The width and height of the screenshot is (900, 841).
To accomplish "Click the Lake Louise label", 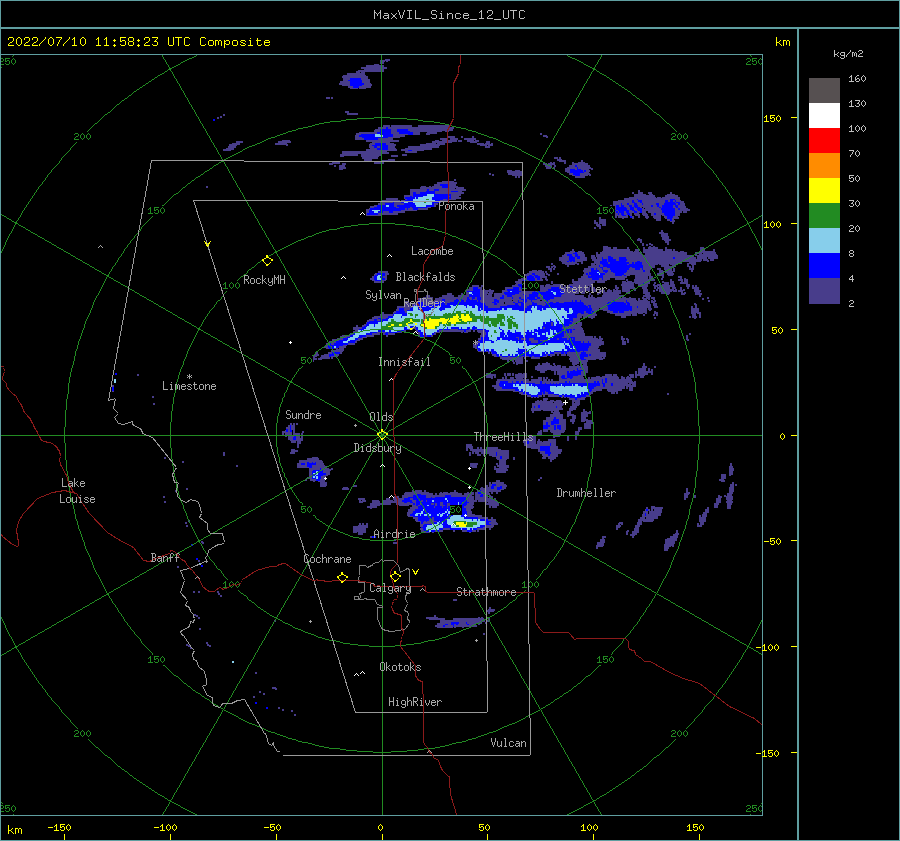I will click(x=77, y=491).
